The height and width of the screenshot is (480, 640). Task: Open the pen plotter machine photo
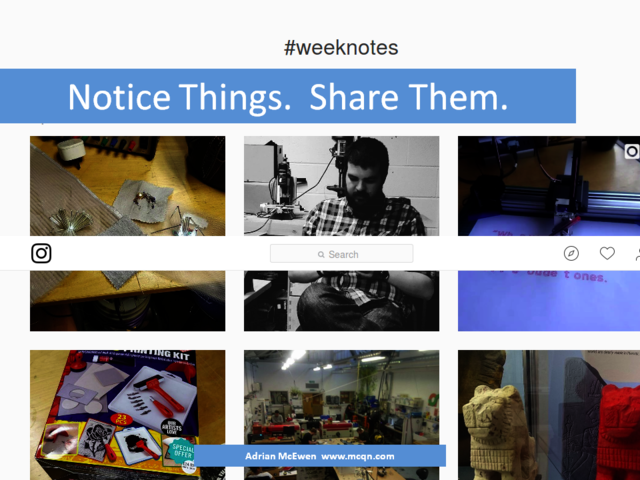click(x=549, y=233)
